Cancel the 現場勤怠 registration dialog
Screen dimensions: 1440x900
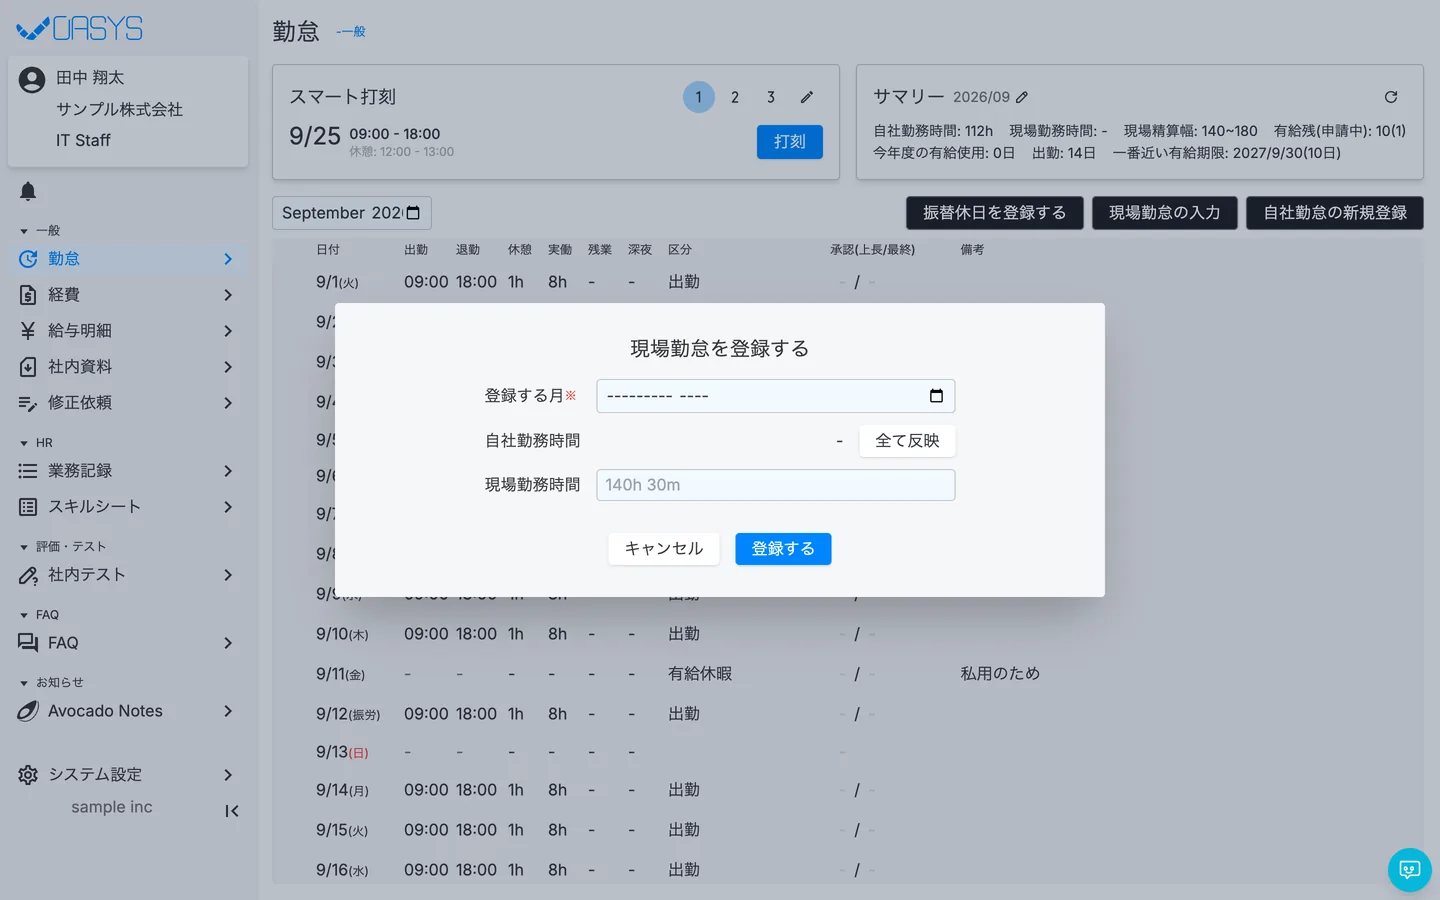click(x=664, y=549)
